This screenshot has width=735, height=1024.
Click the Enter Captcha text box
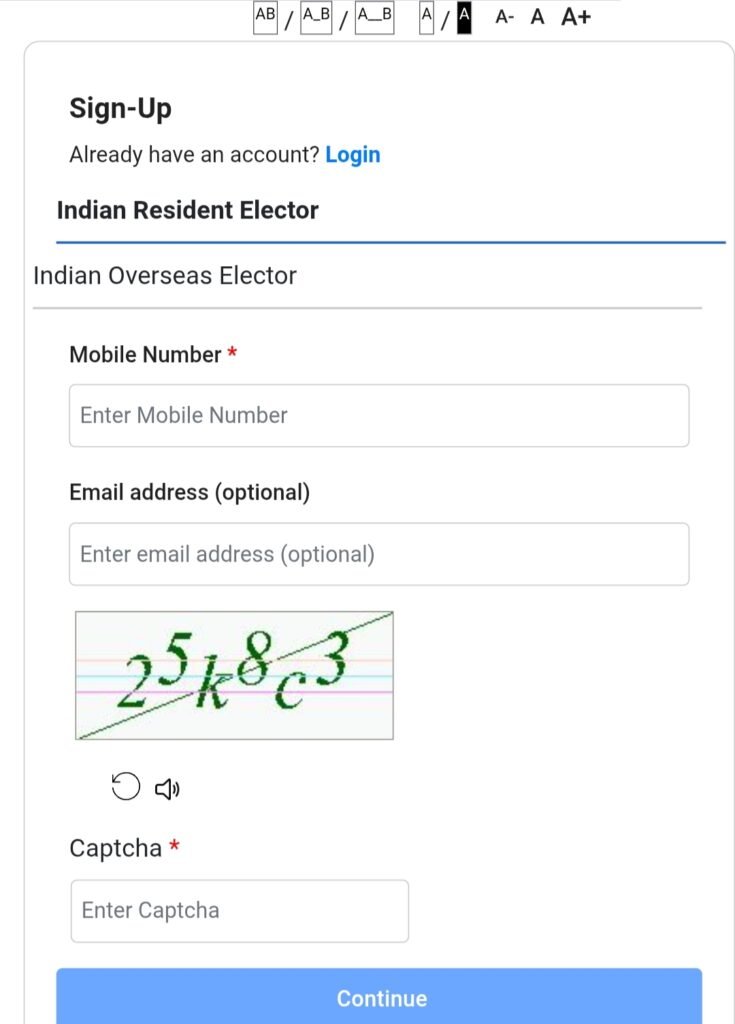240,910
